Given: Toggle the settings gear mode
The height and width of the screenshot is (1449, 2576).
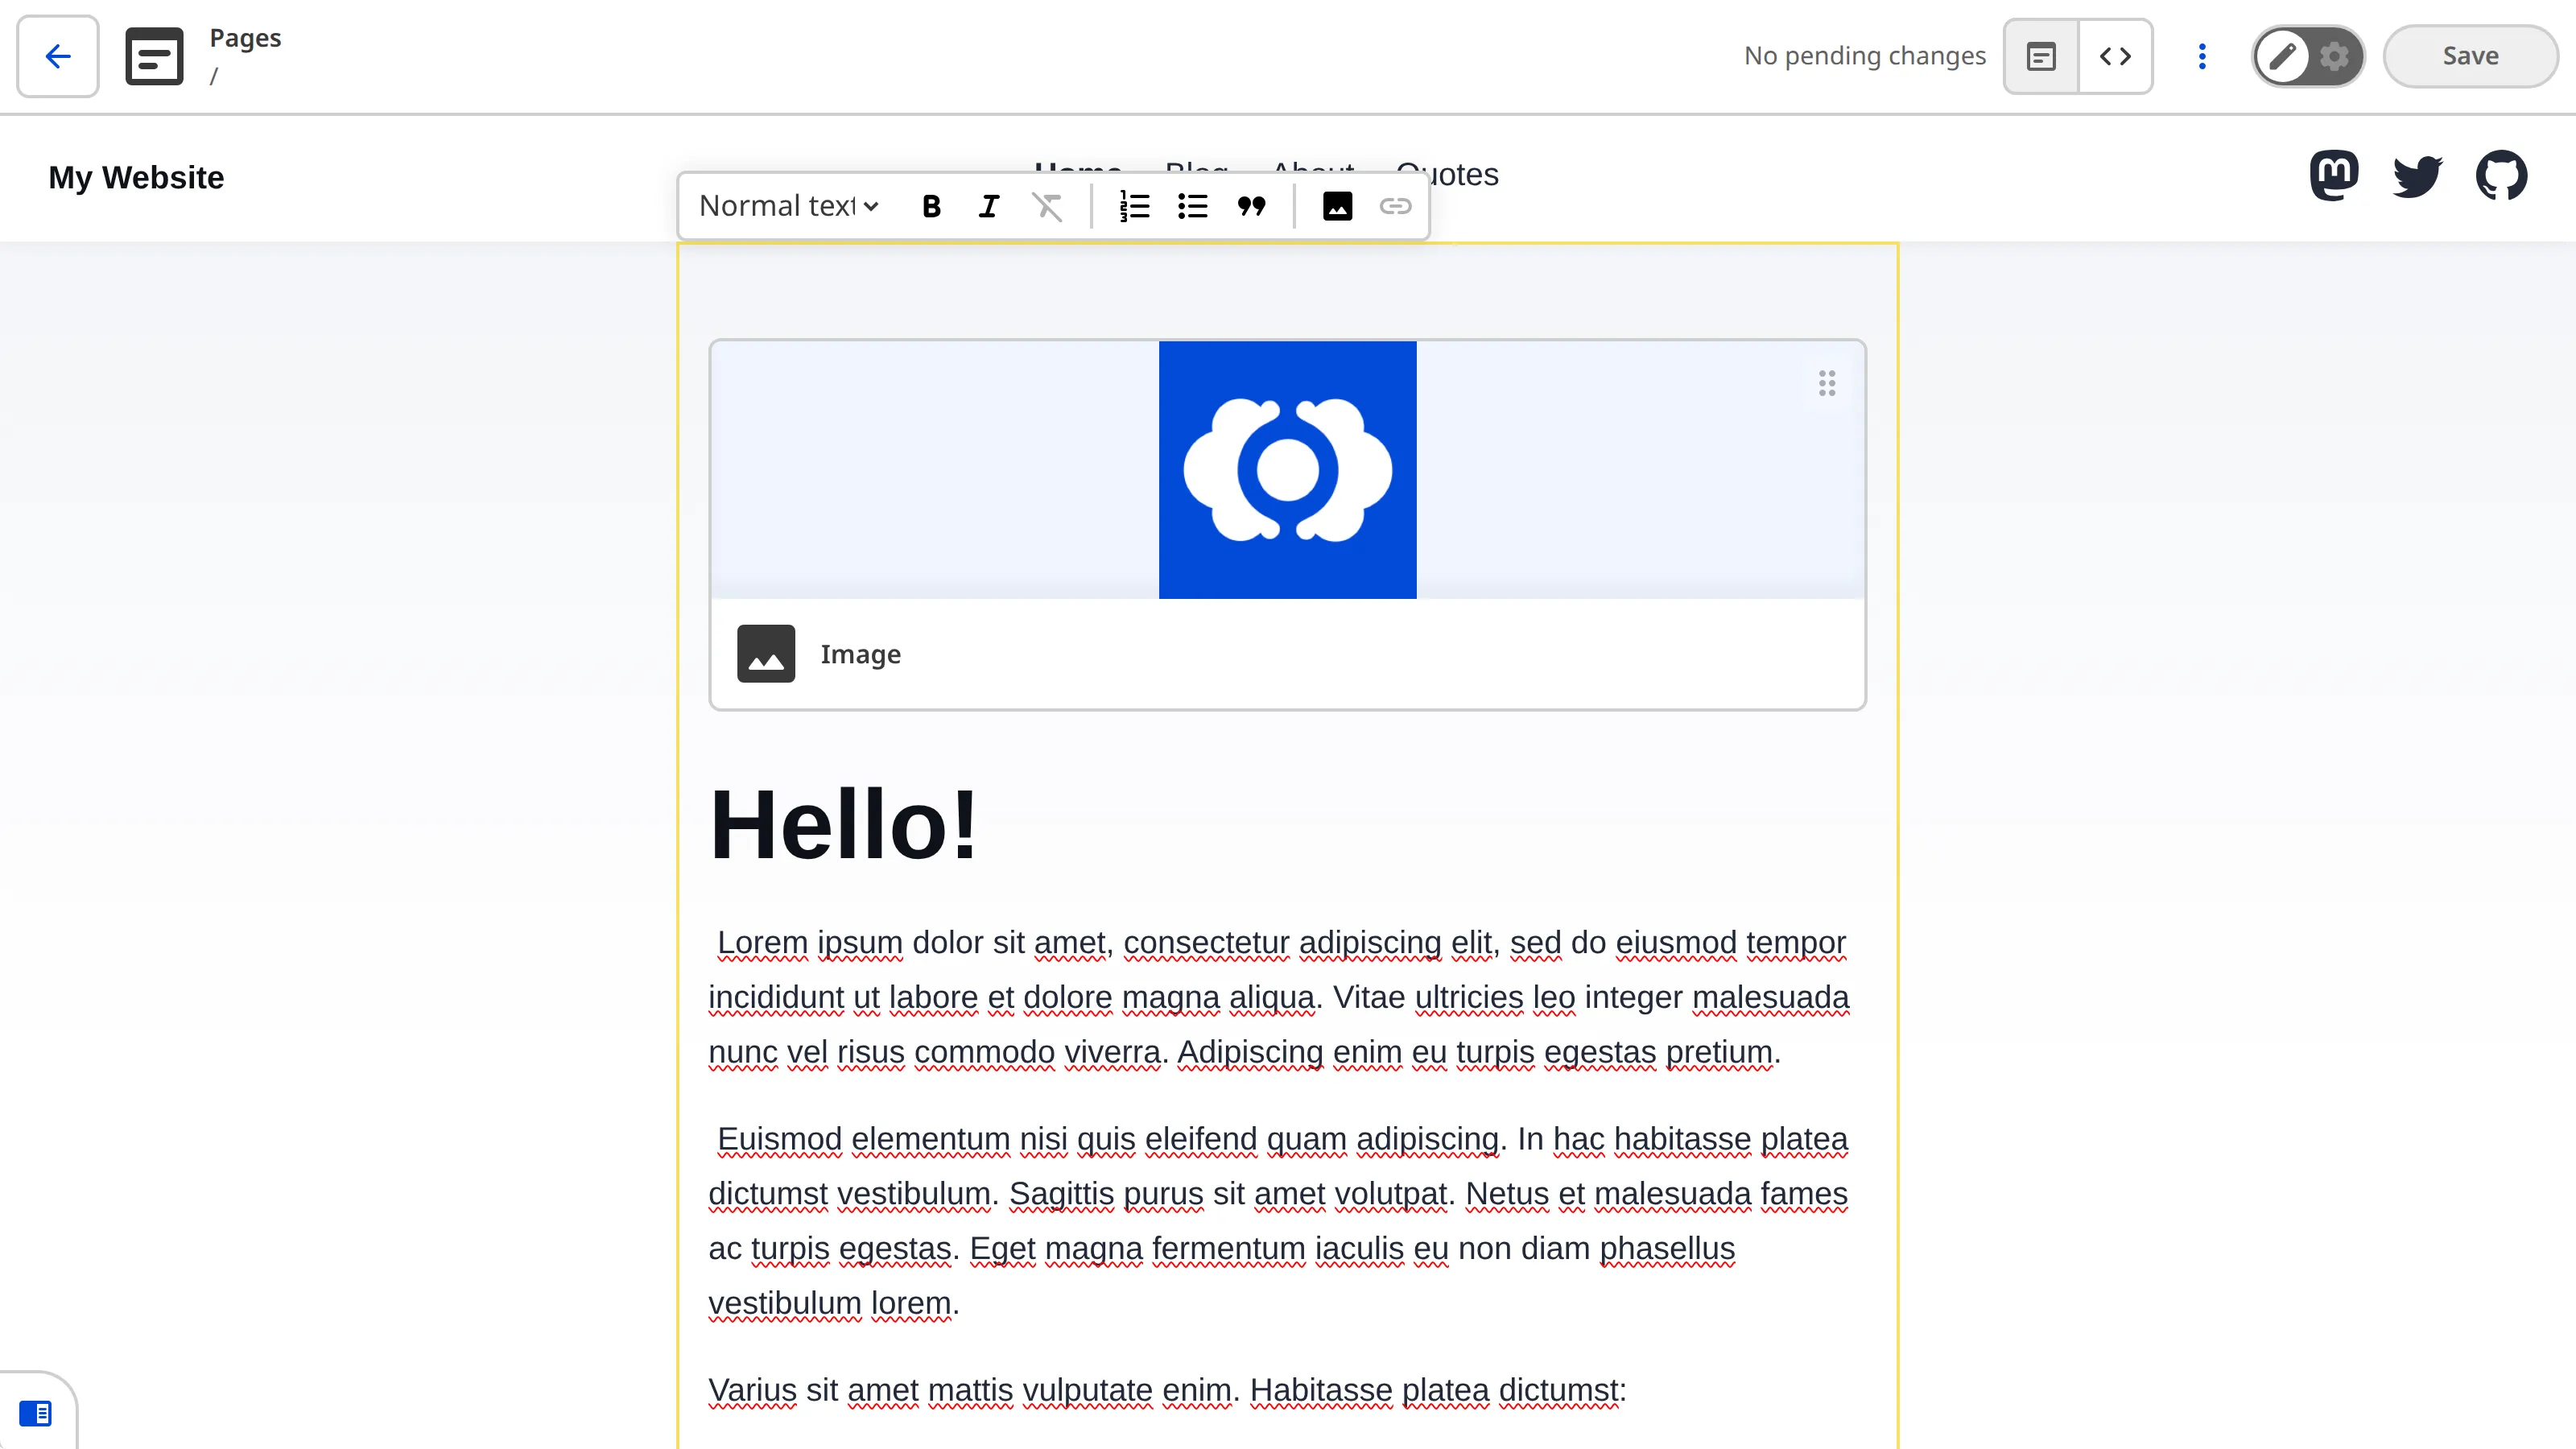Looking at the screenshot, I should pyautogui.click(x=2334, y=56).
